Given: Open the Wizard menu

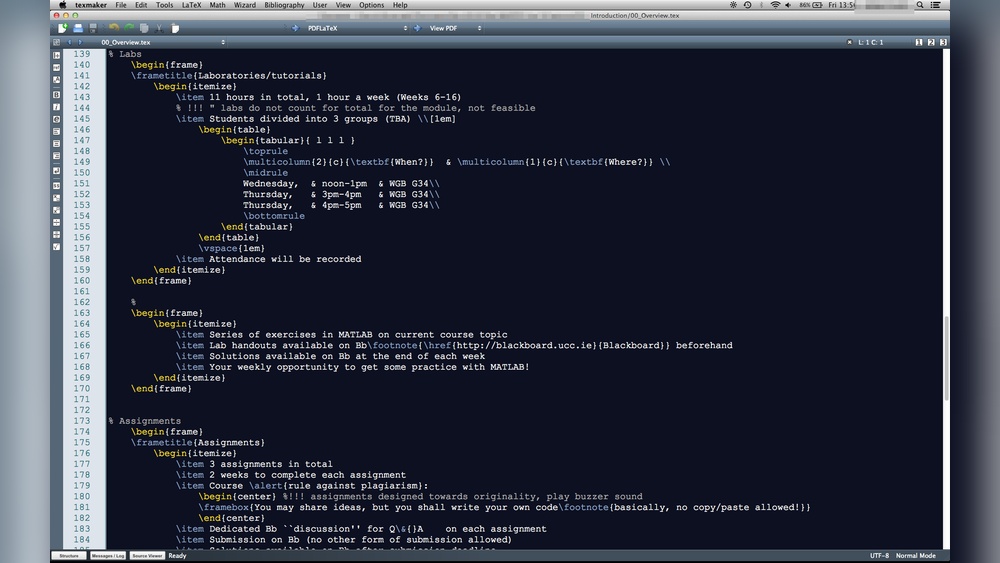Looking at the screenshot, I should tap(244, 5).
